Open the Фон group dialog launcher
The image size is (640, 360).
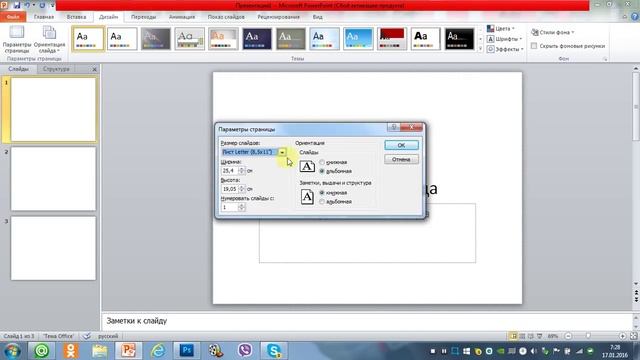point(605,59)
